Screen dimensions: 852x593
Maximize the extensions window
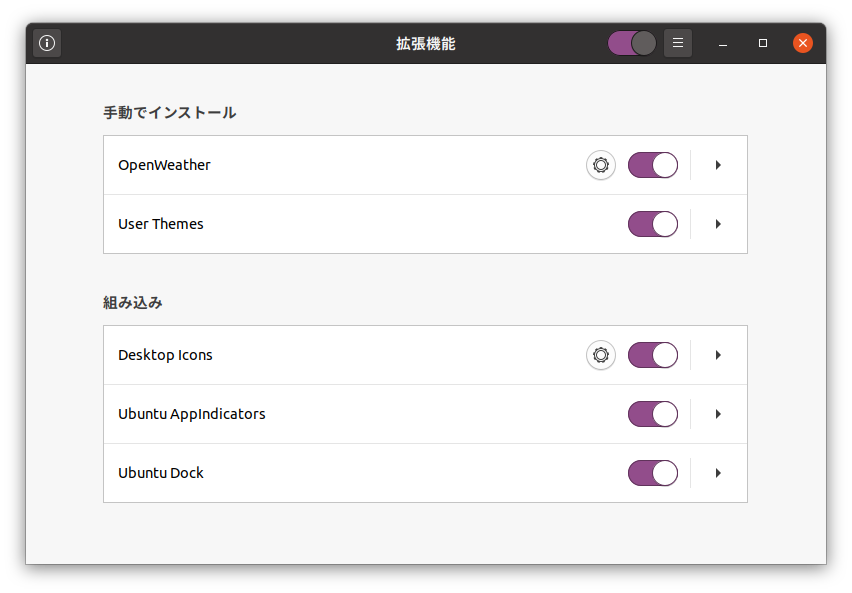click(x=763, y=43)
